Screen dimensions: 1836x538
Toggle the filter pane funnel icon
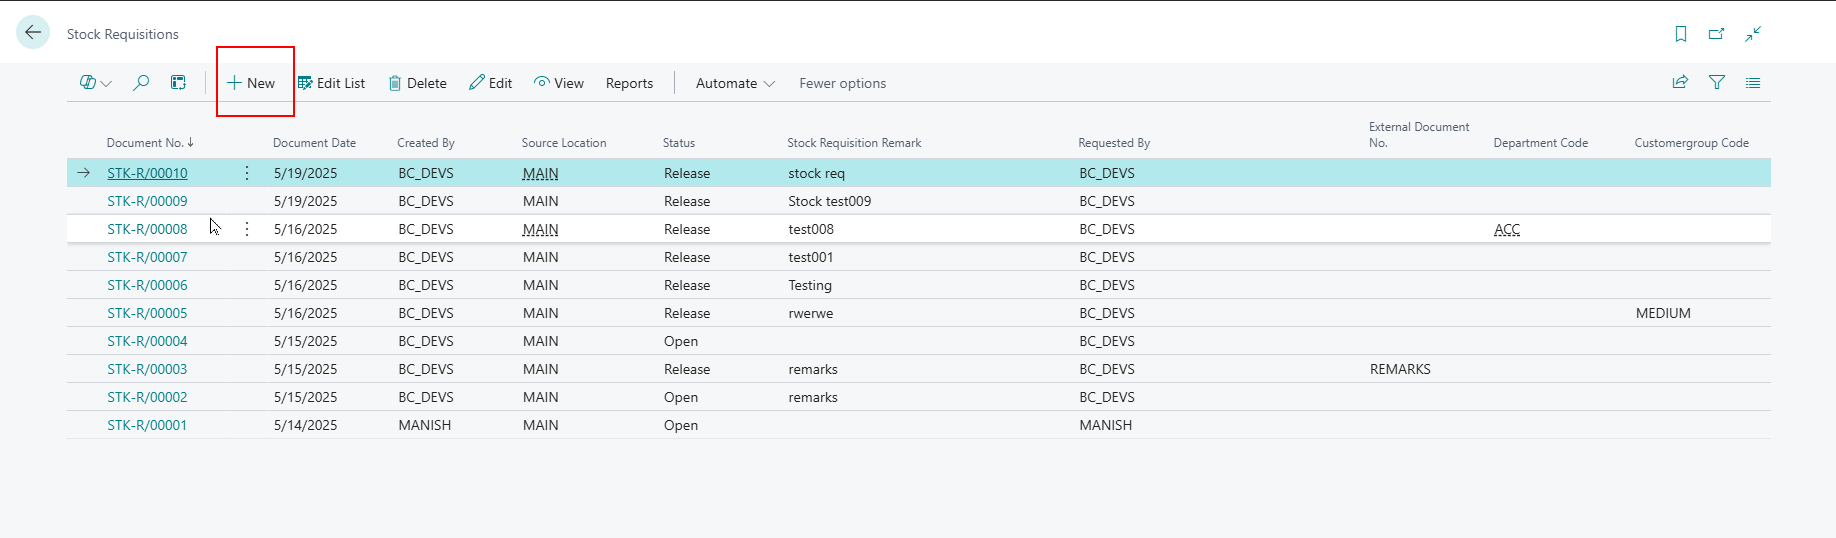[1717, 83]
